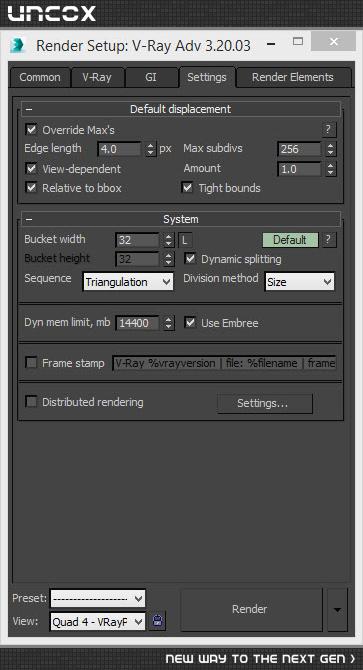
Task: Click the 3ds Max application icon in title bar
Action: click(x=17, y=45)
